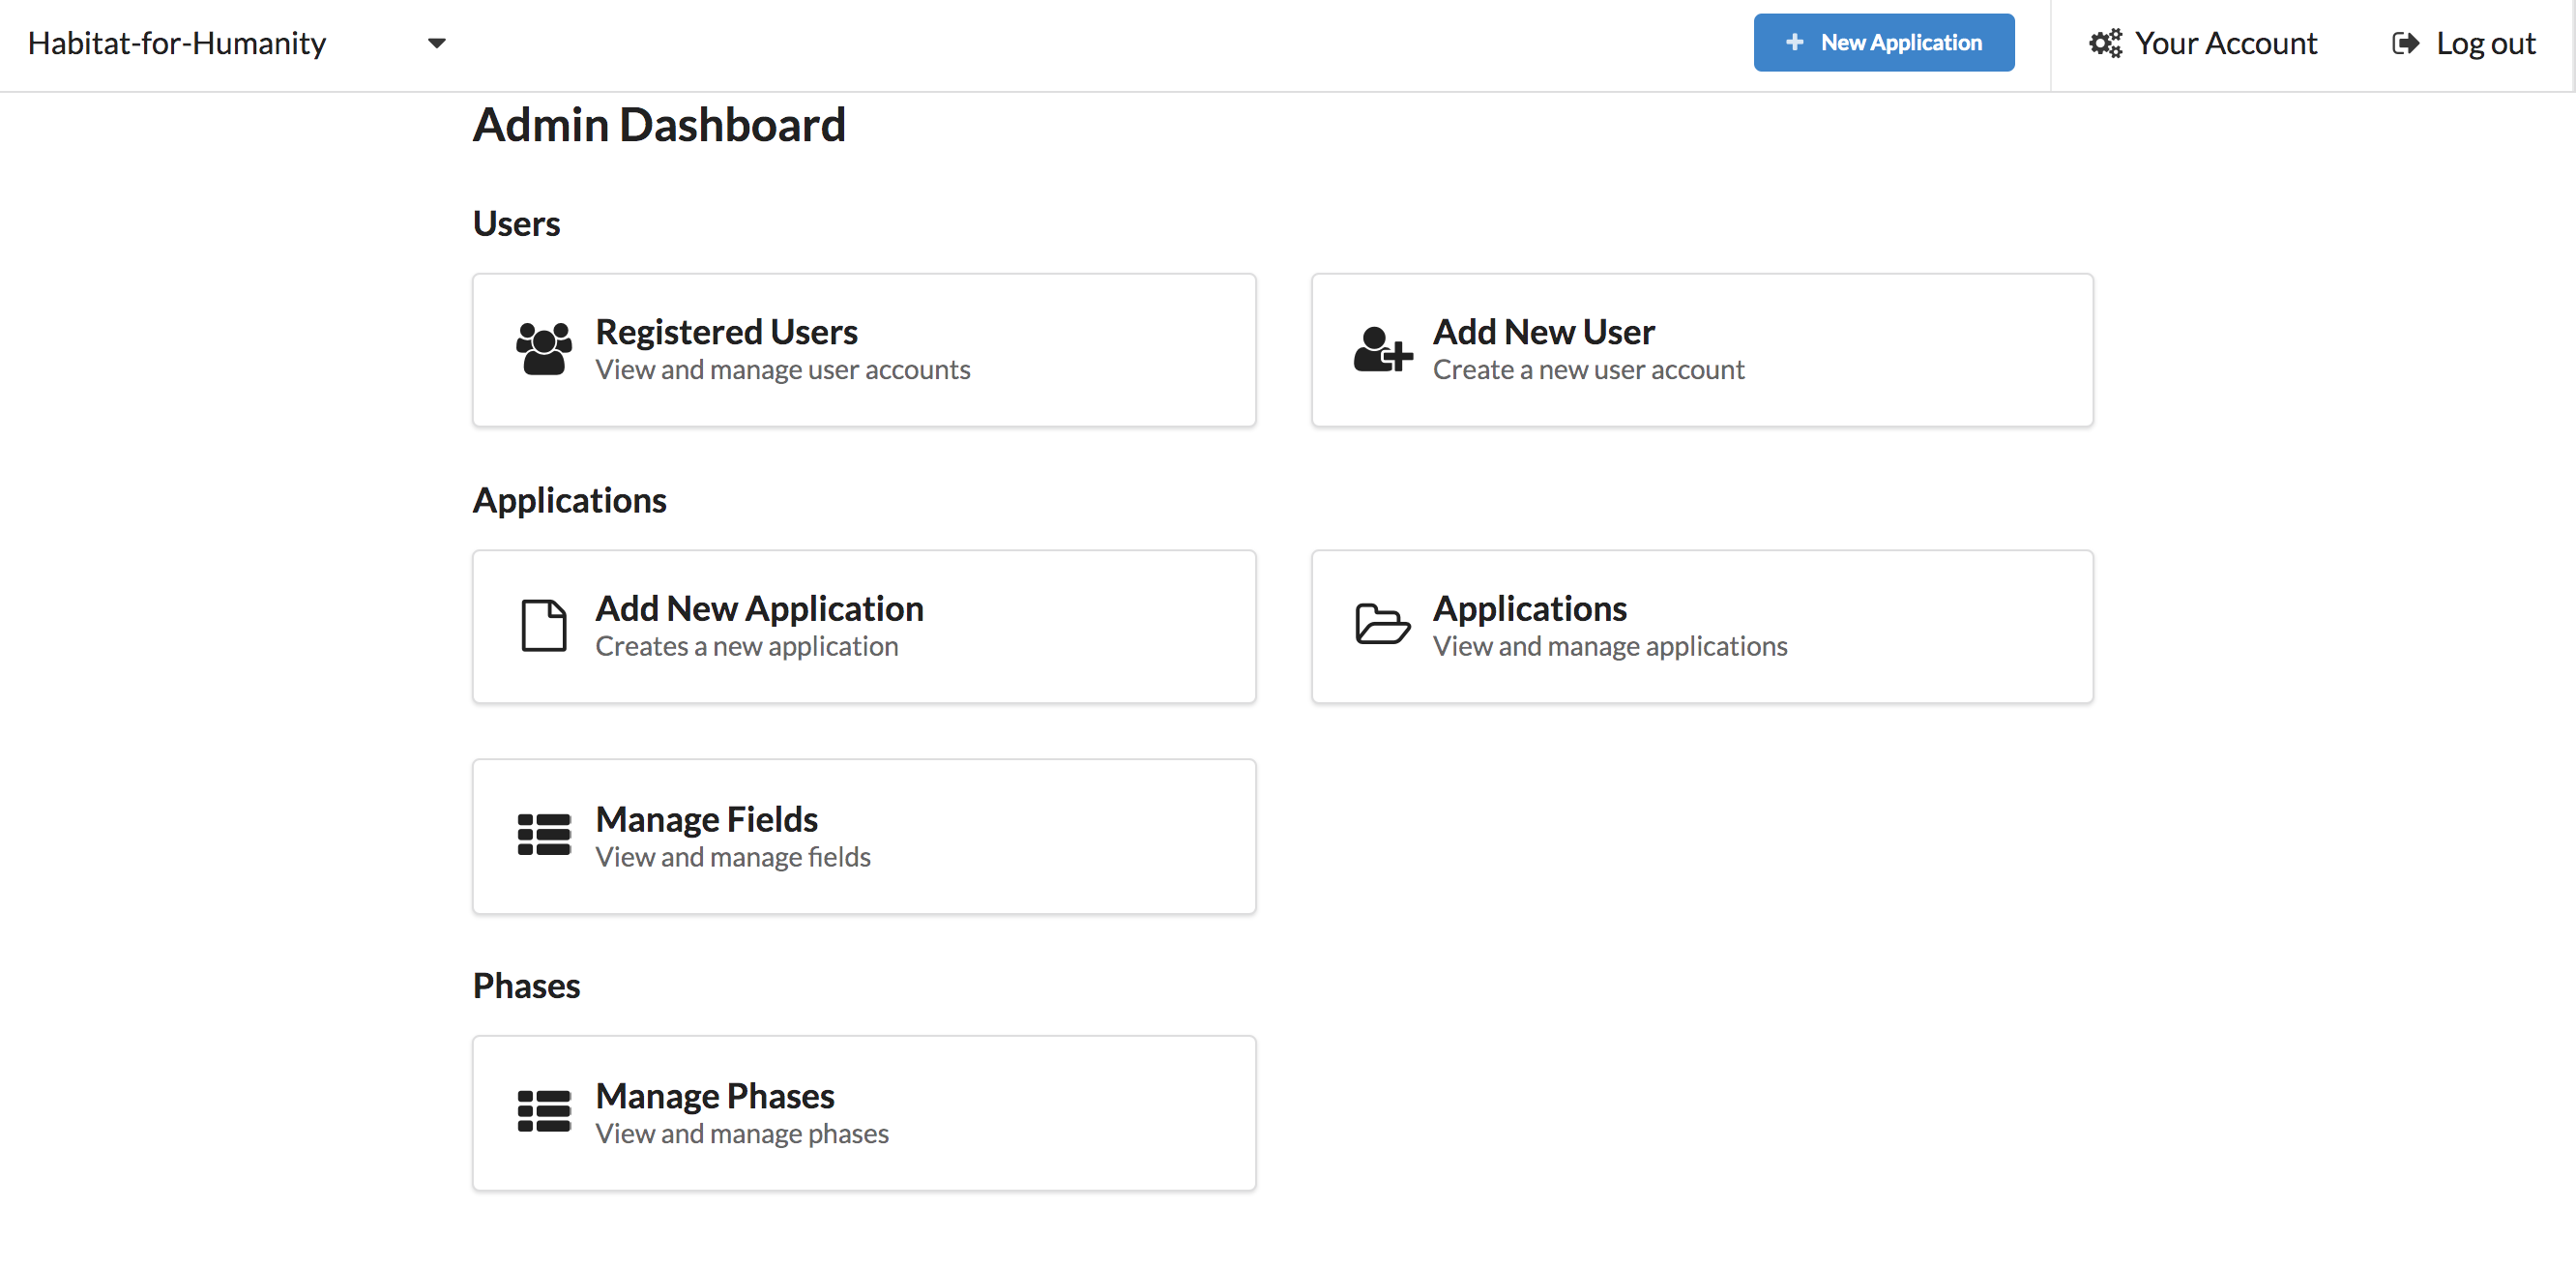Image resolution: width=2576 pixels, height=1267 pixels.
Task: Open Your Account menu item
Action: 2226,44
